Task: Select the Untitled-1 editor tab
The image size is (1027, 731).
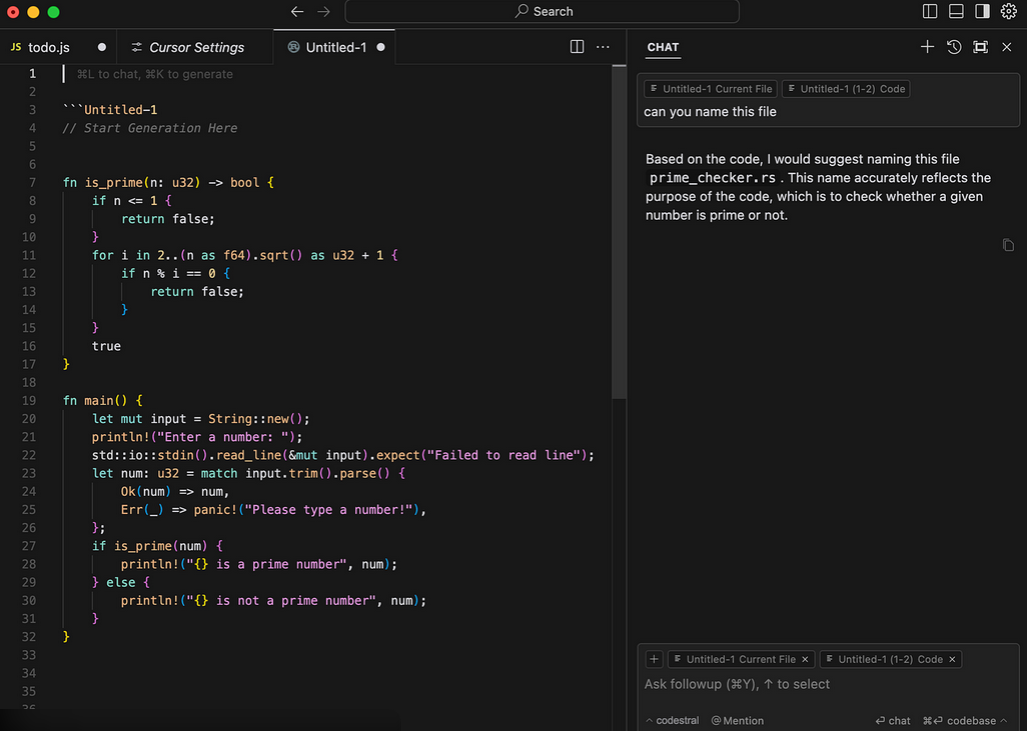Action: pyautogui.click(x=335, y=47)
